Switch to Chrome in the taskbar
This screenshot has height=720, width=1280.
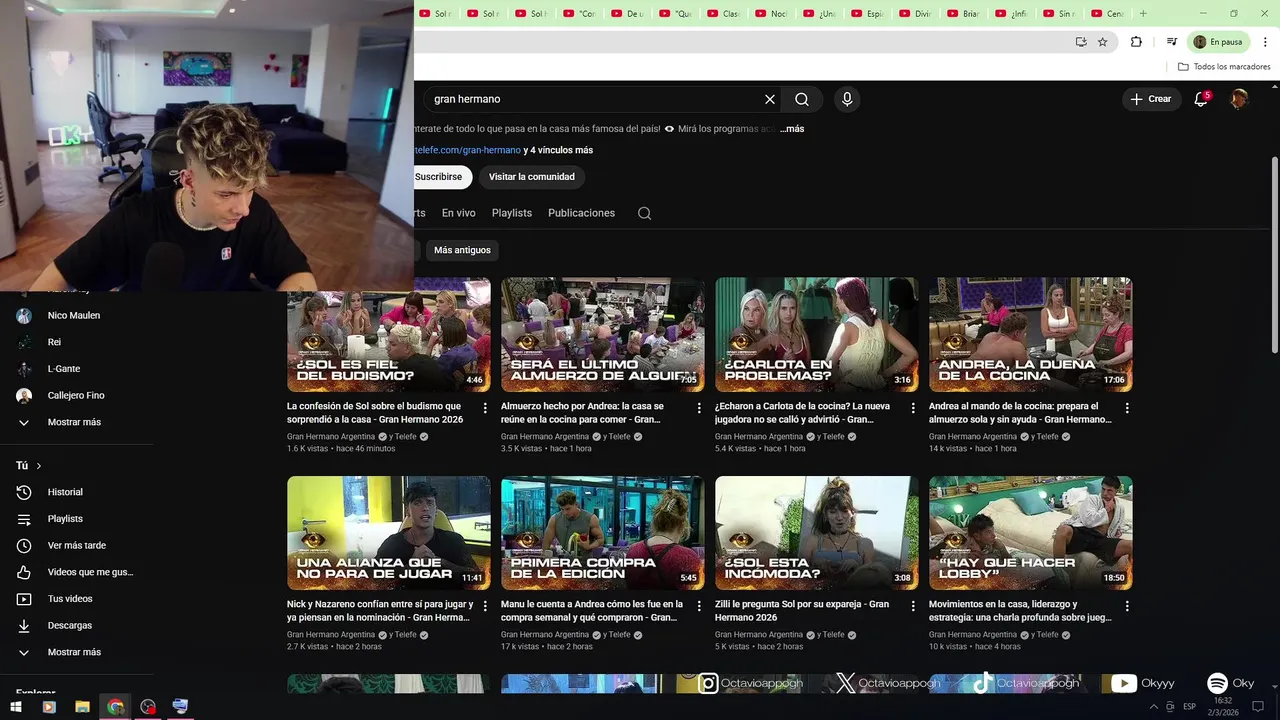tap(116, 707)
